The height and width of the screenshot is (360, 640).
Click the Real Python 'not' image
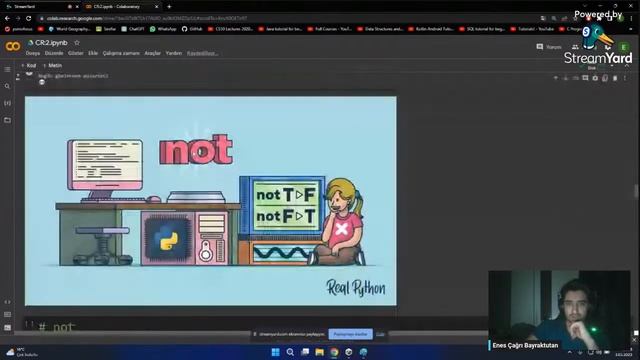coord(211,201)
